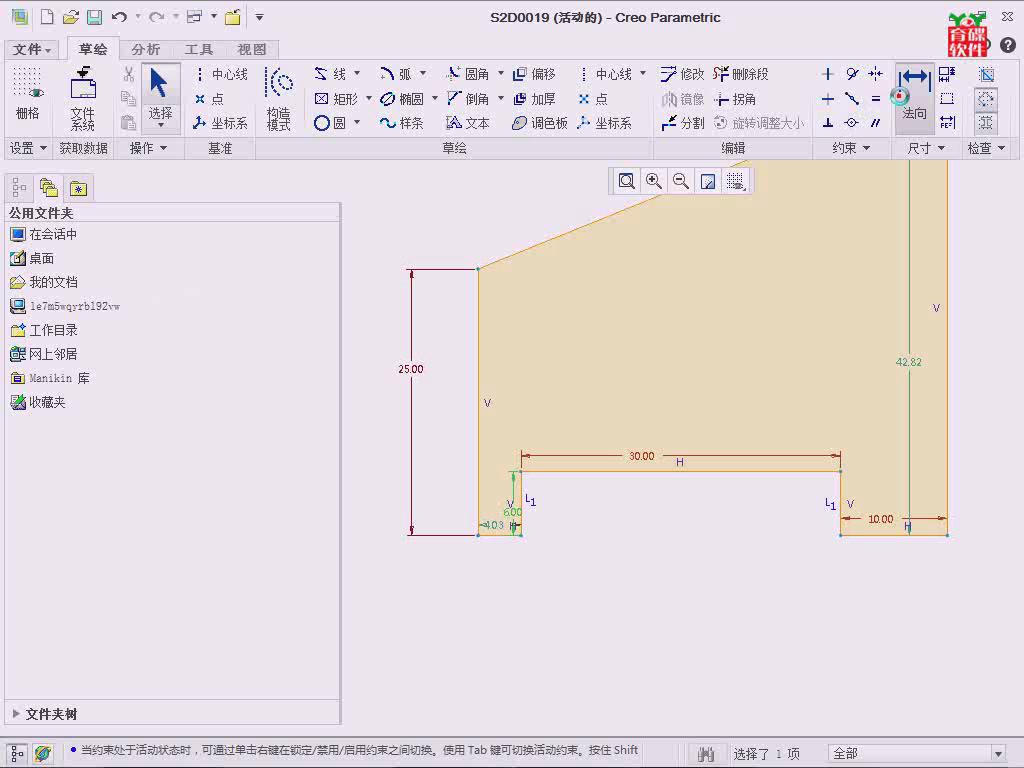The width and height of the screenshot is (1024, 768).
Task: Select the 偏移 (offset) tool
Action: tap(534, 74)
